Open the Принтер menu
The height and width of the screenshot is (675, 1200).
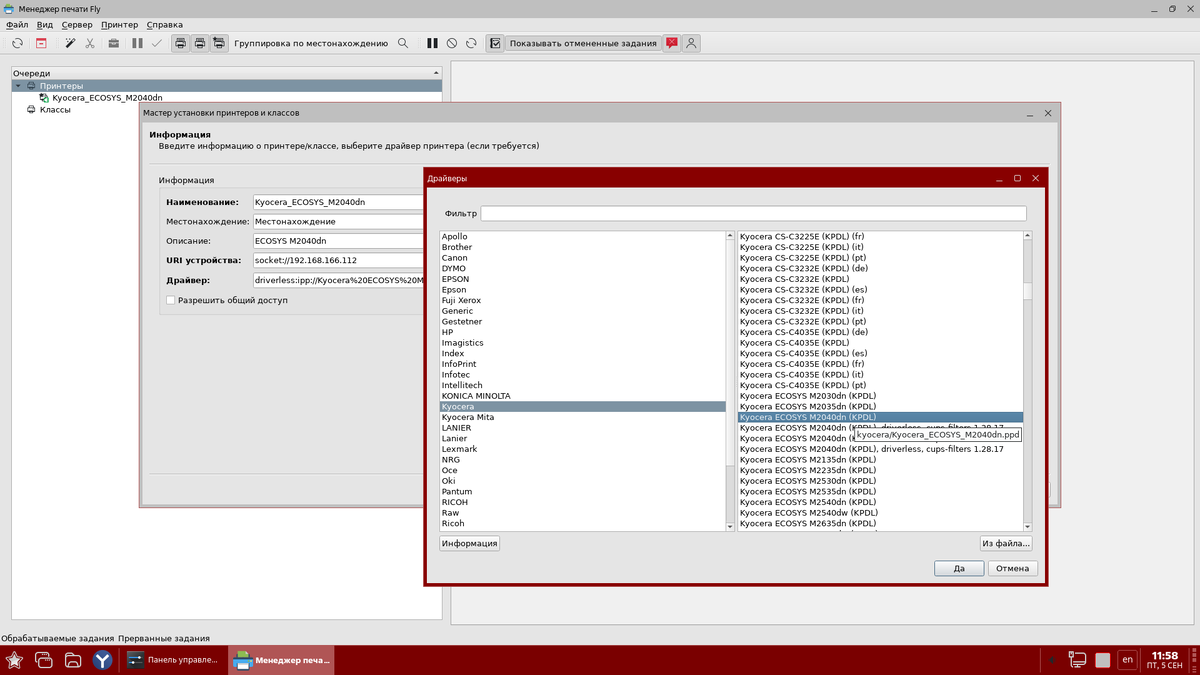tap(119, 24)
